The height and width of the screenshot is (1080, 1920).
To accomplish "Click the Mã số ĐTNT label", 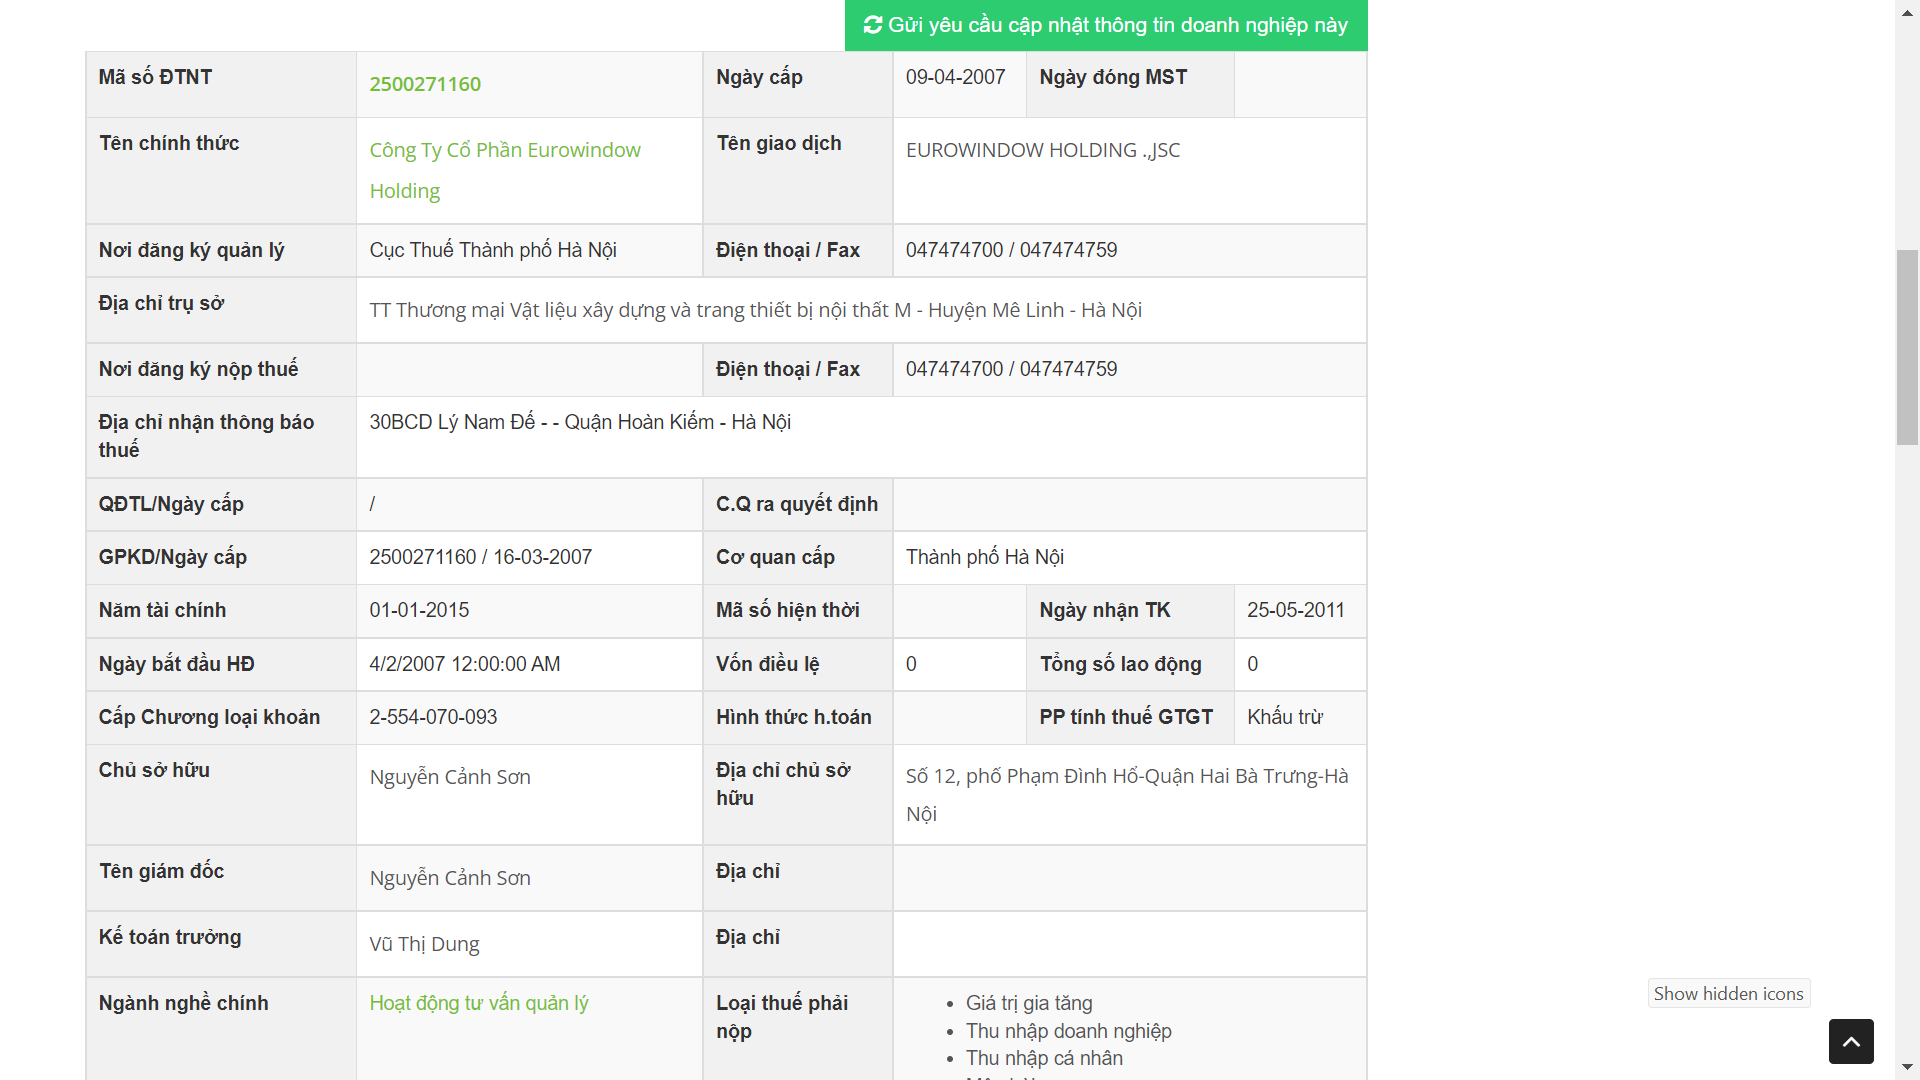I will click(155, 77).
